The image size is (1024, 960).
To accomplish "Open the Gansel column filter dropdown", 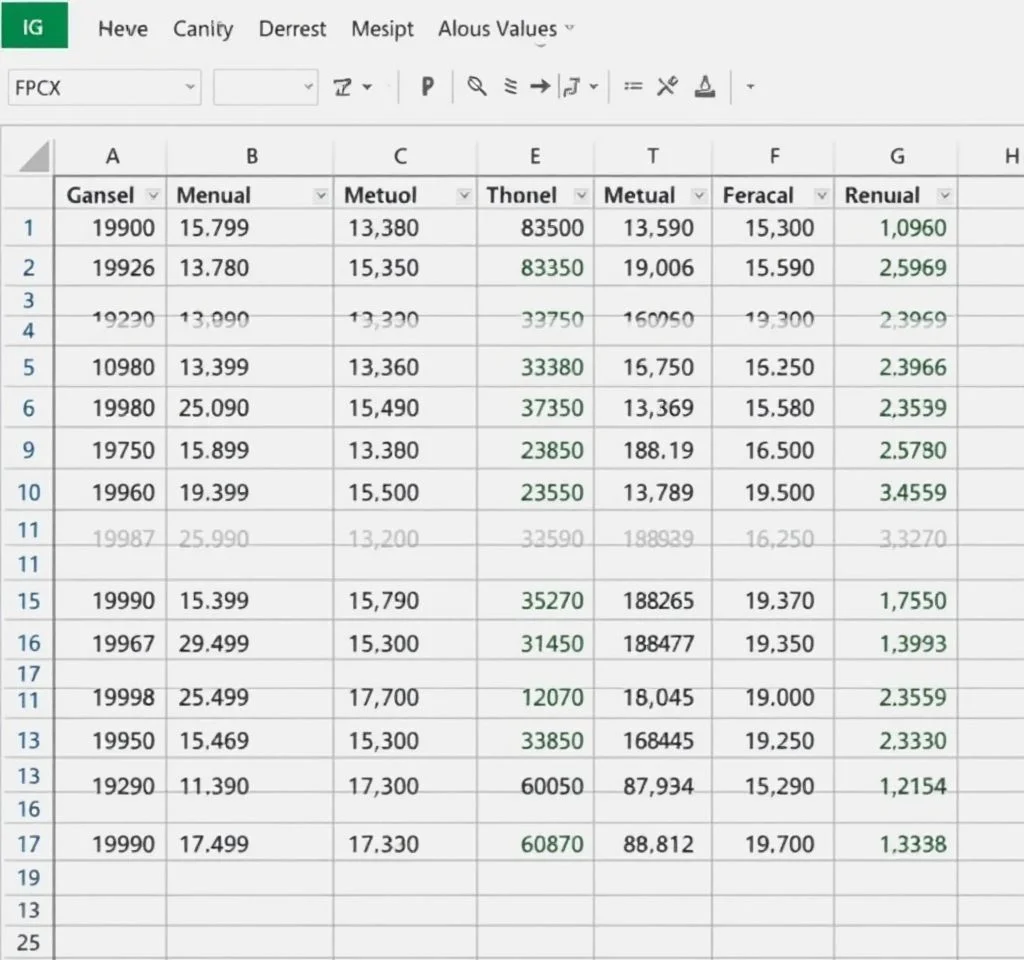I will pyautogui.click(x=153, y=195).
